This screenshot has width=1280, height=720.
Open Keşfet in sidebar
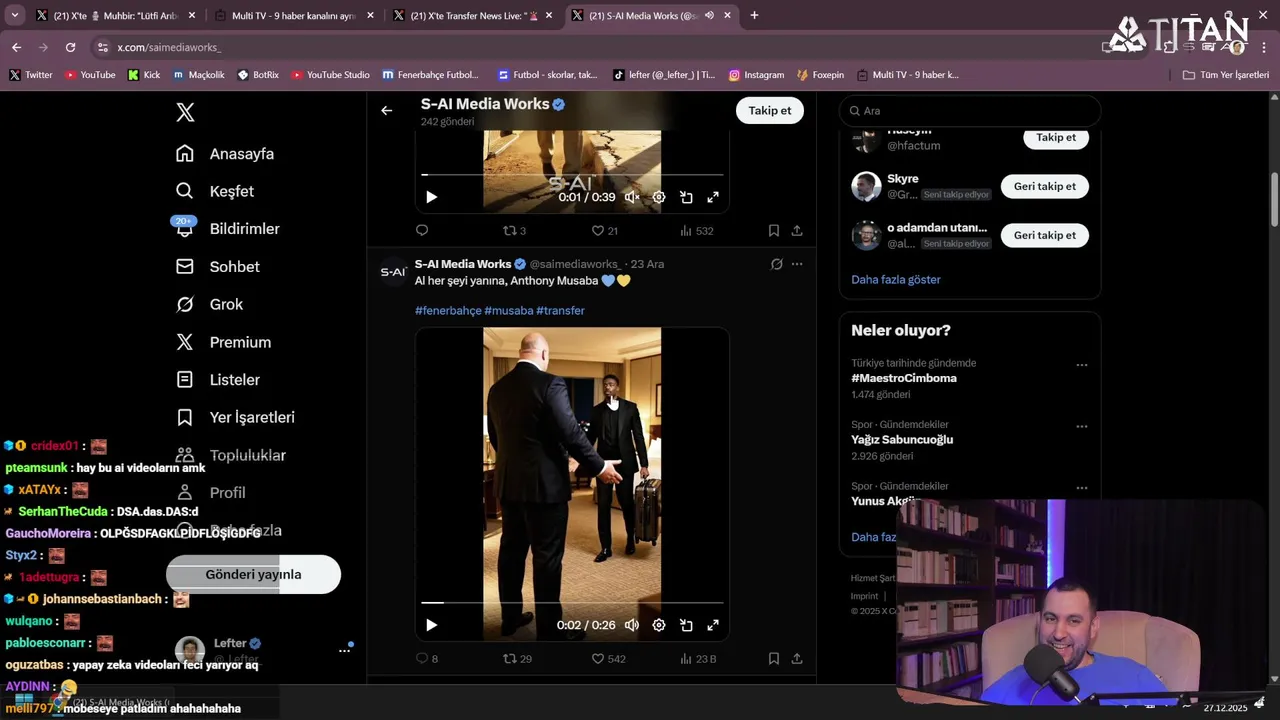pyautogui.click(x=215, y=191)
